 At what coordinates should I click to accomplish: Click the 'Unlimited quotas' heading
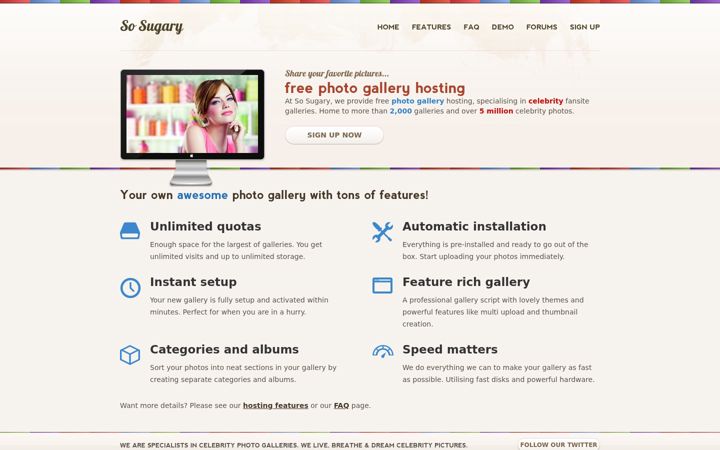205,226
